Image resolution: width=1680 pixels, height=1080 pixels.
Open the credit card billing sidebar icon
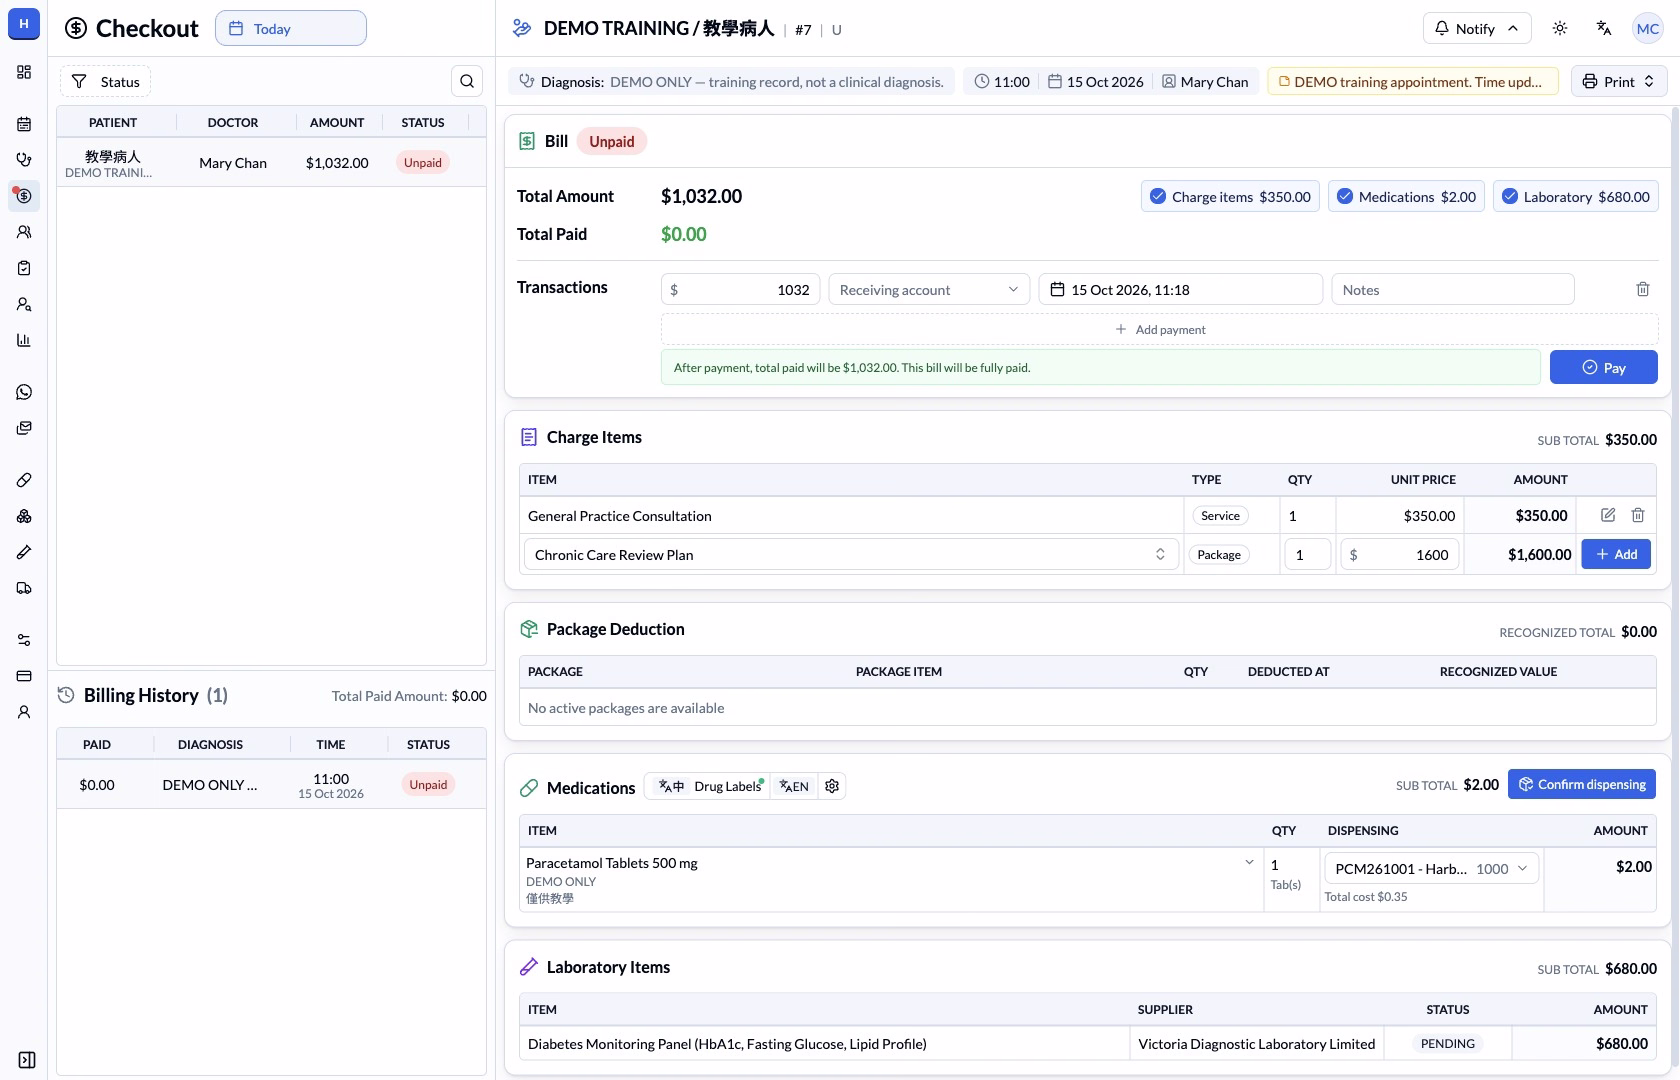click(24, 676)
